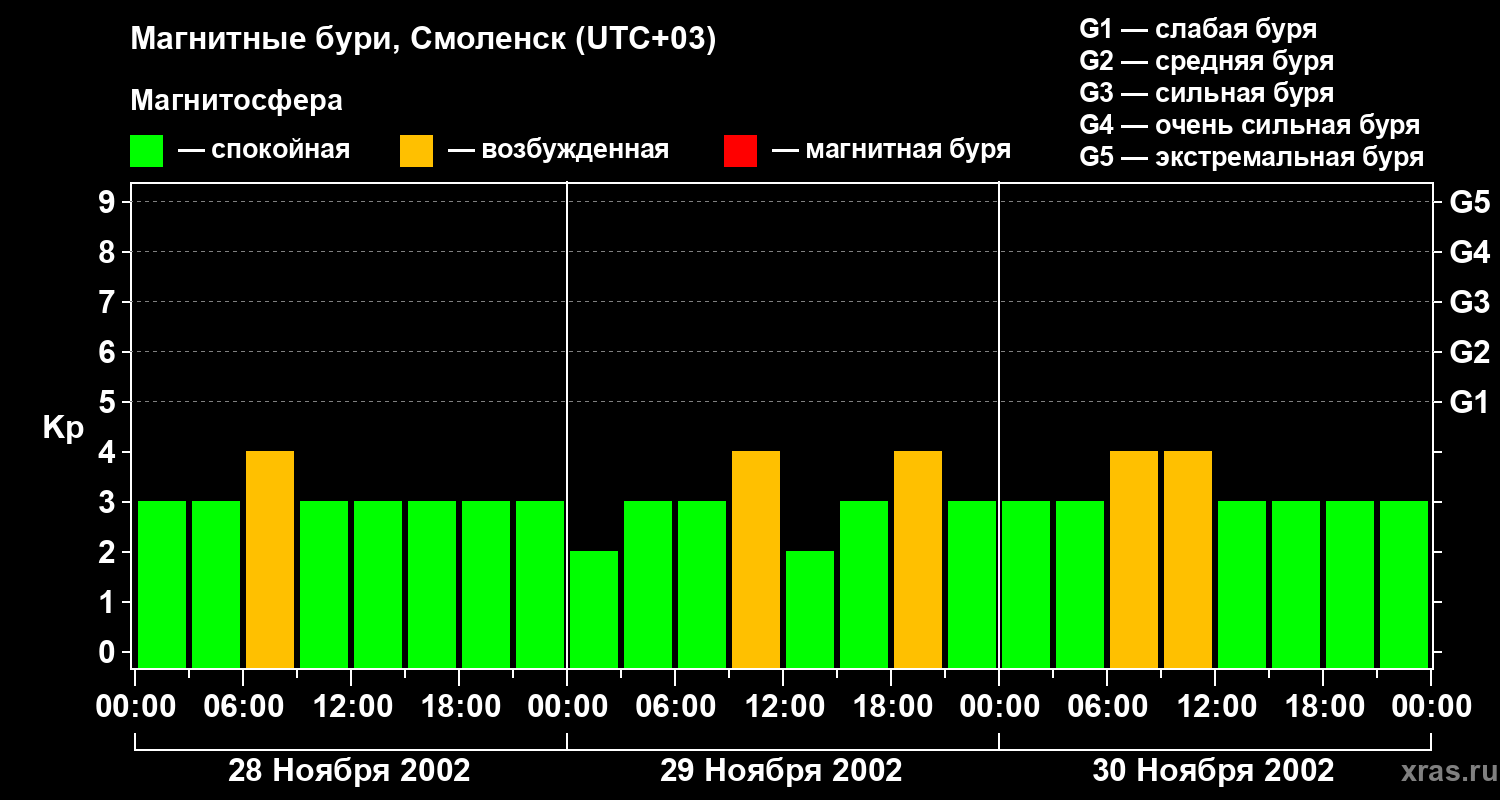Click the orange 'возбужденная' legend swatch

(x=416, y=151)
